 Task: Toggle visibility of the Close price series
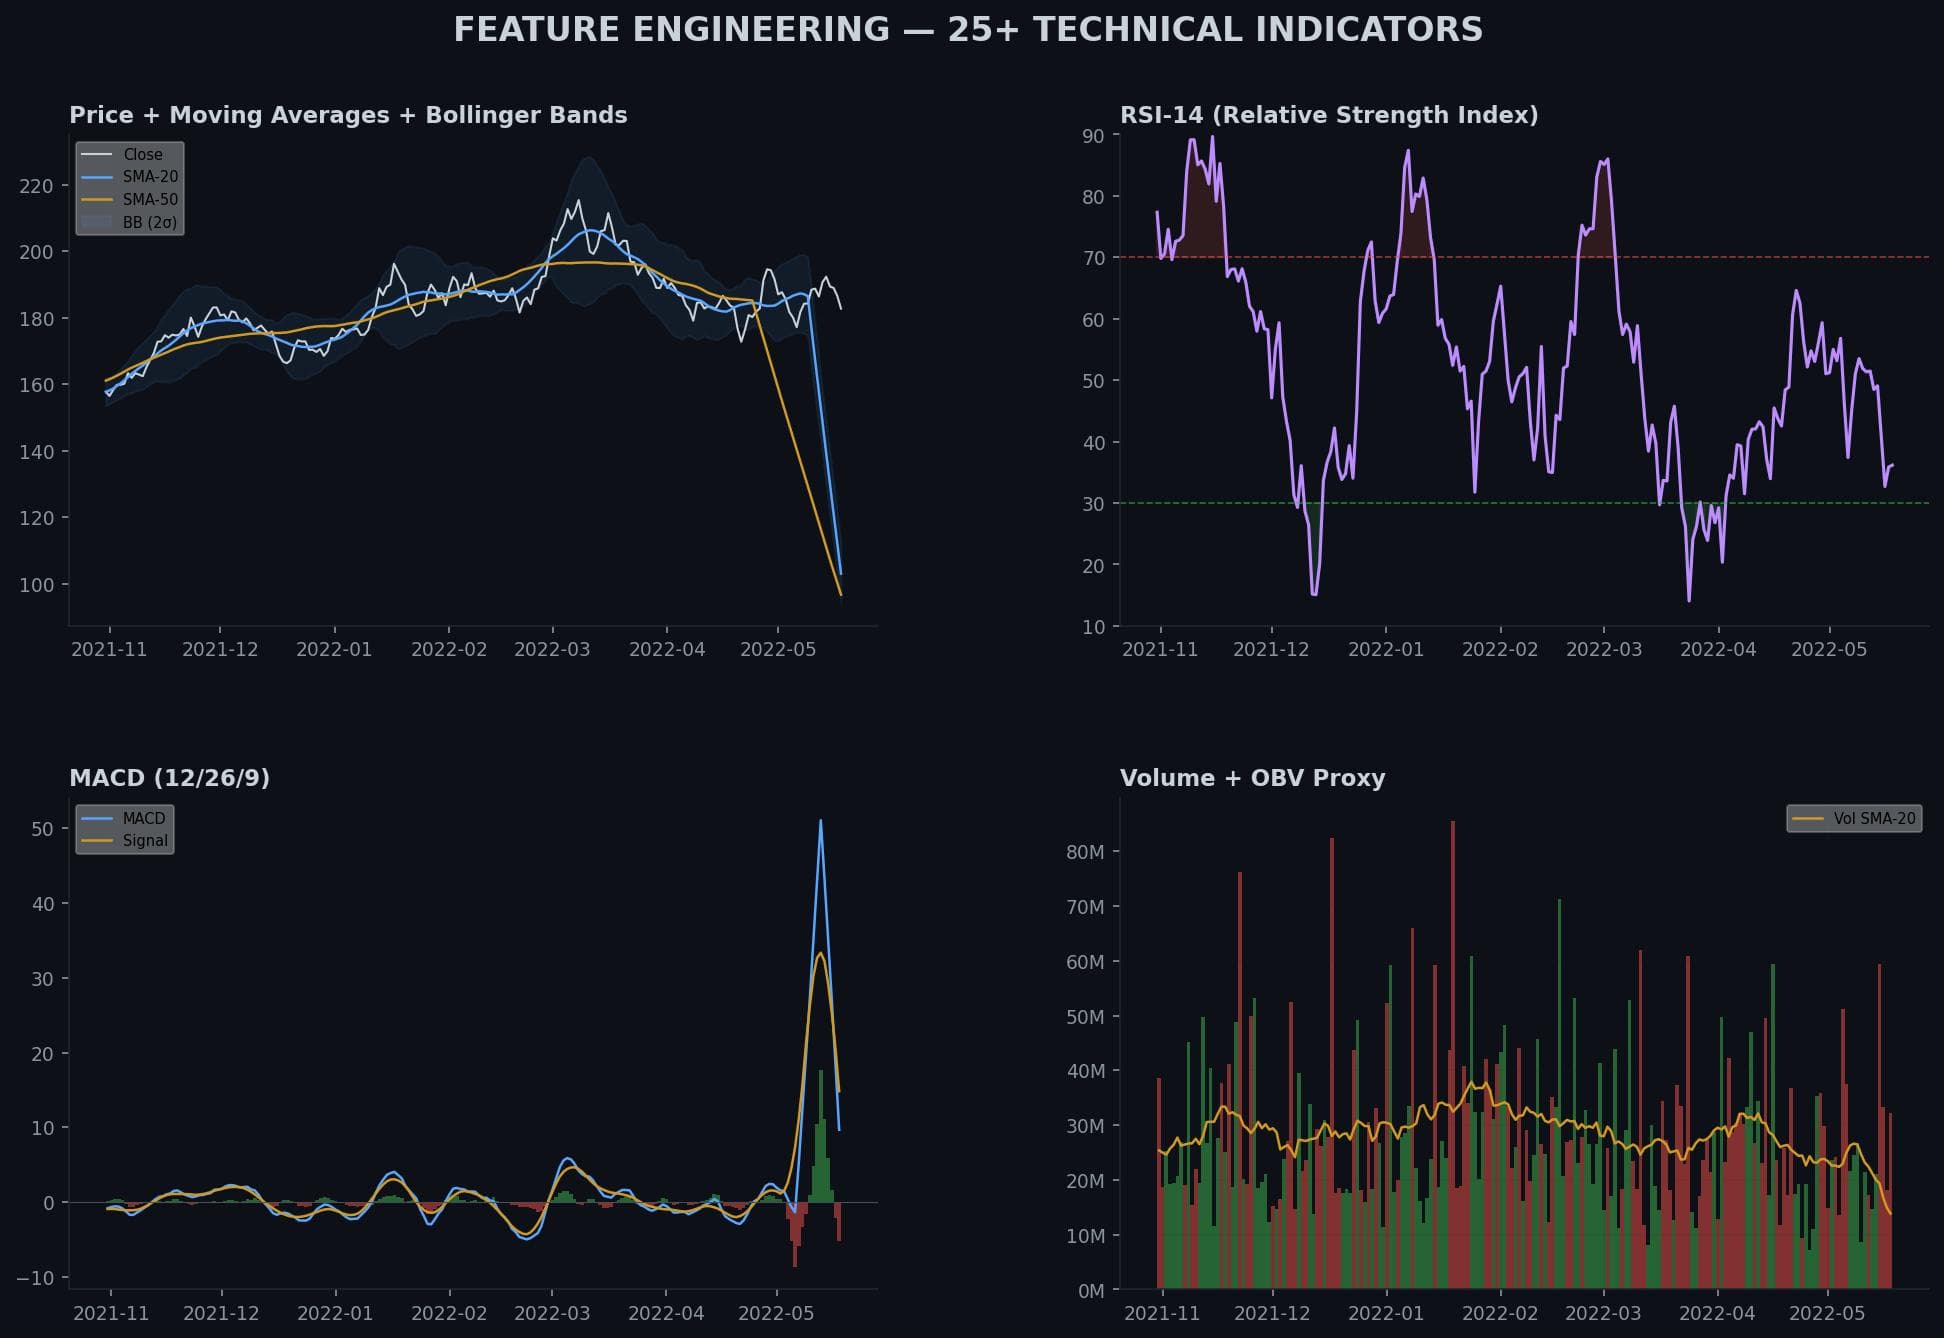click(145, 154)
